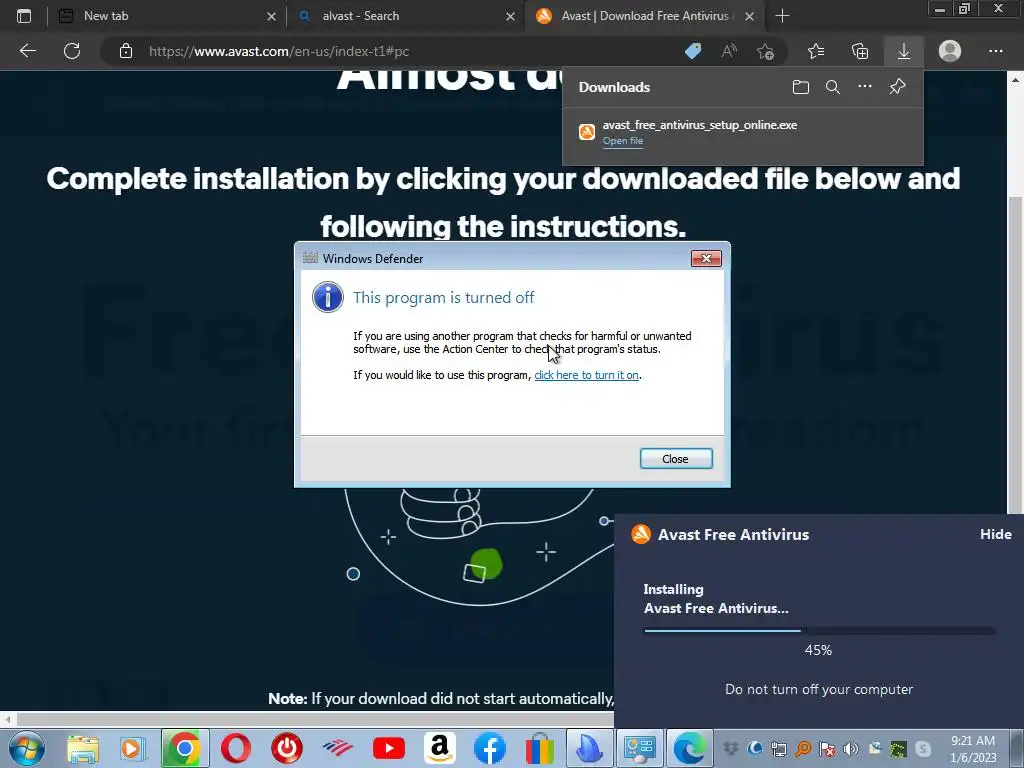1024x768 pixels.
Task: Click Open file link for avast setup
Action: (x=622, y=141)
